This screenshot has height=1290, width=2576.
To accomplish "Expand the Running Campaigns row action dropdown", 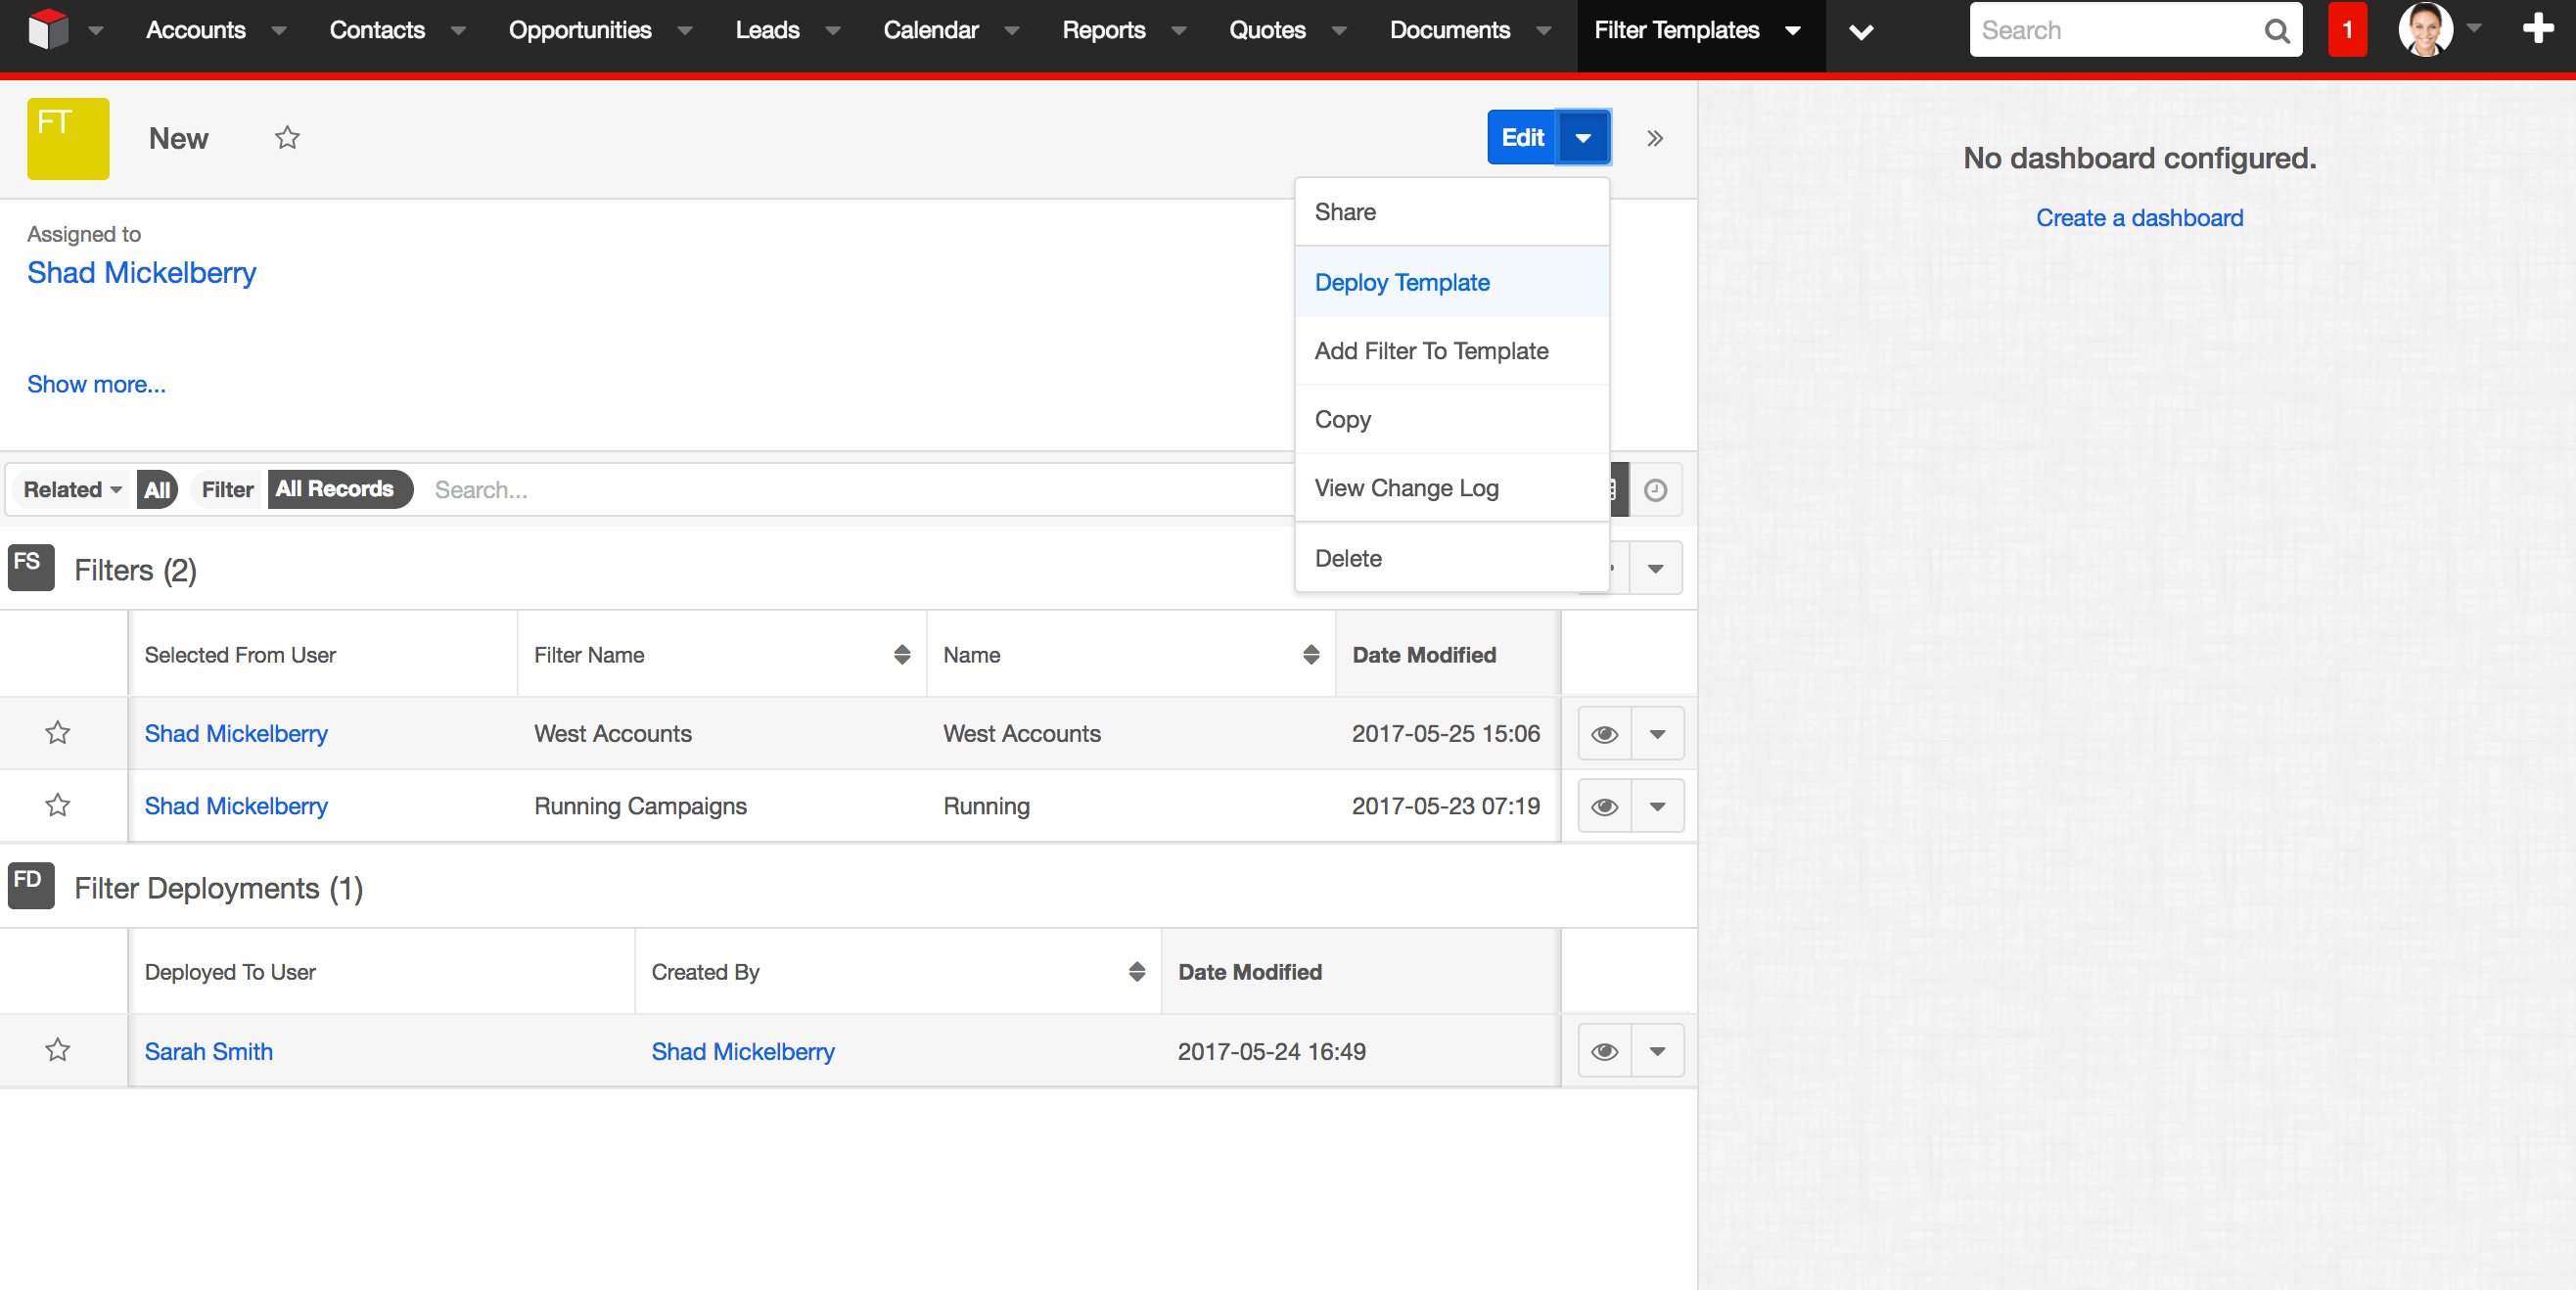I will coord(1658,805).
